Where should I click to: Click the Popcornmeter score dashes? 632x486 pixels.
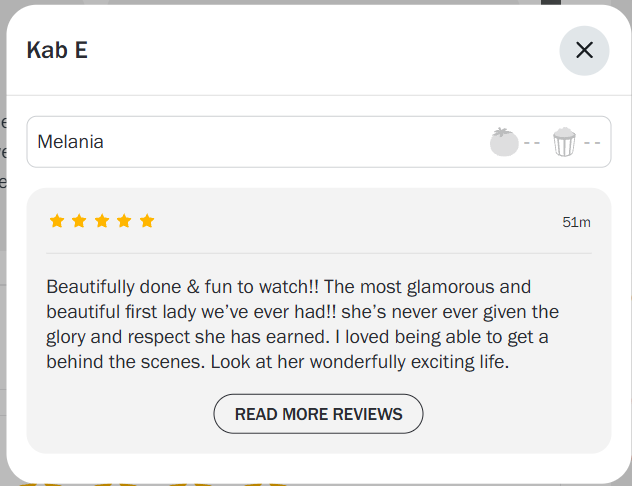pos(593,142)
